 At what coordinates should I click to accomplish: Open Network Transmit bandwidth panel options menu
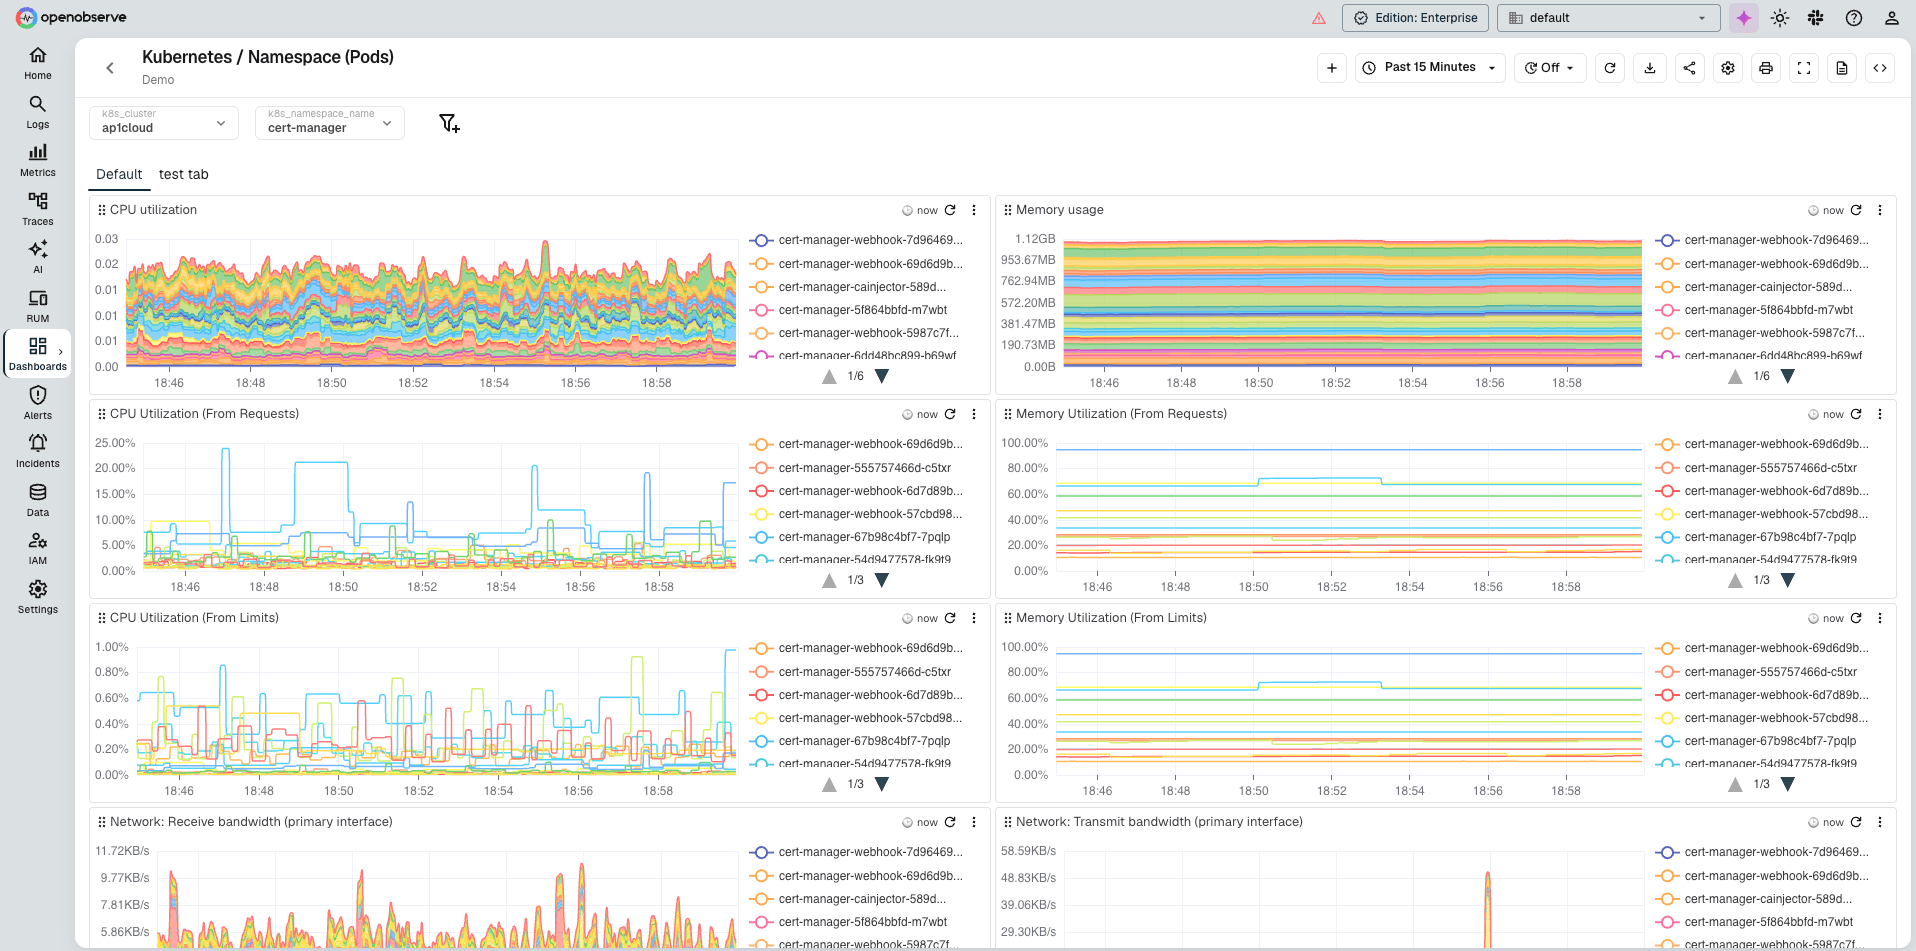(1880, 822)
